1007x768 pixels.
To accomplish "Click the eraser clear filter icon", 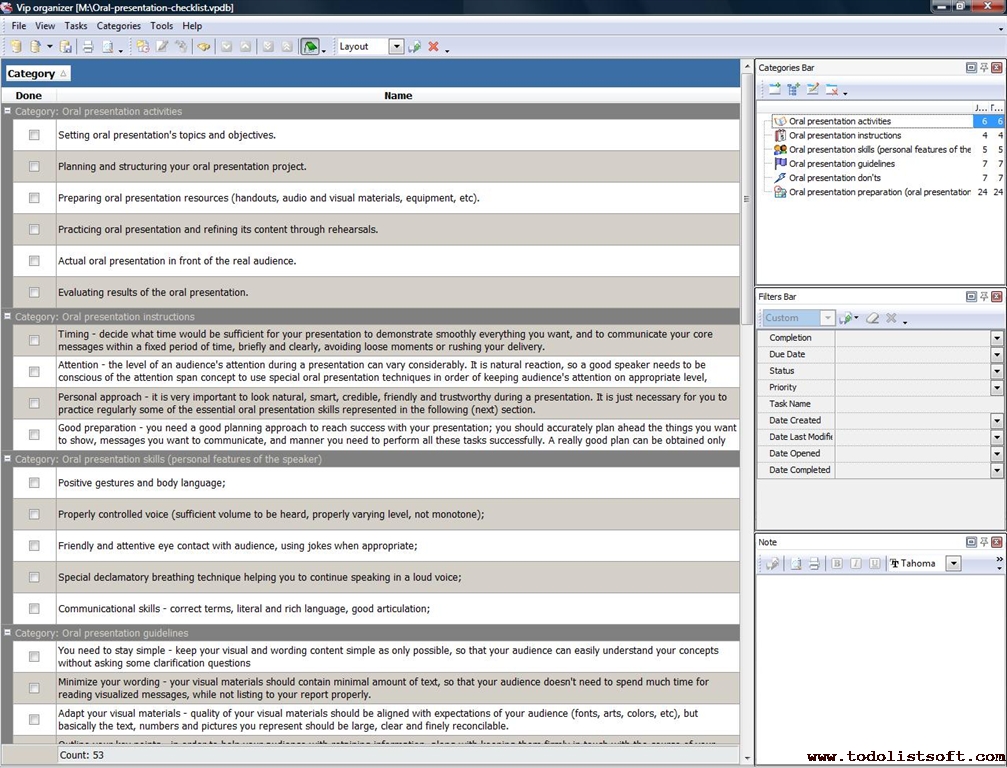I will click(x=872, y=318).
